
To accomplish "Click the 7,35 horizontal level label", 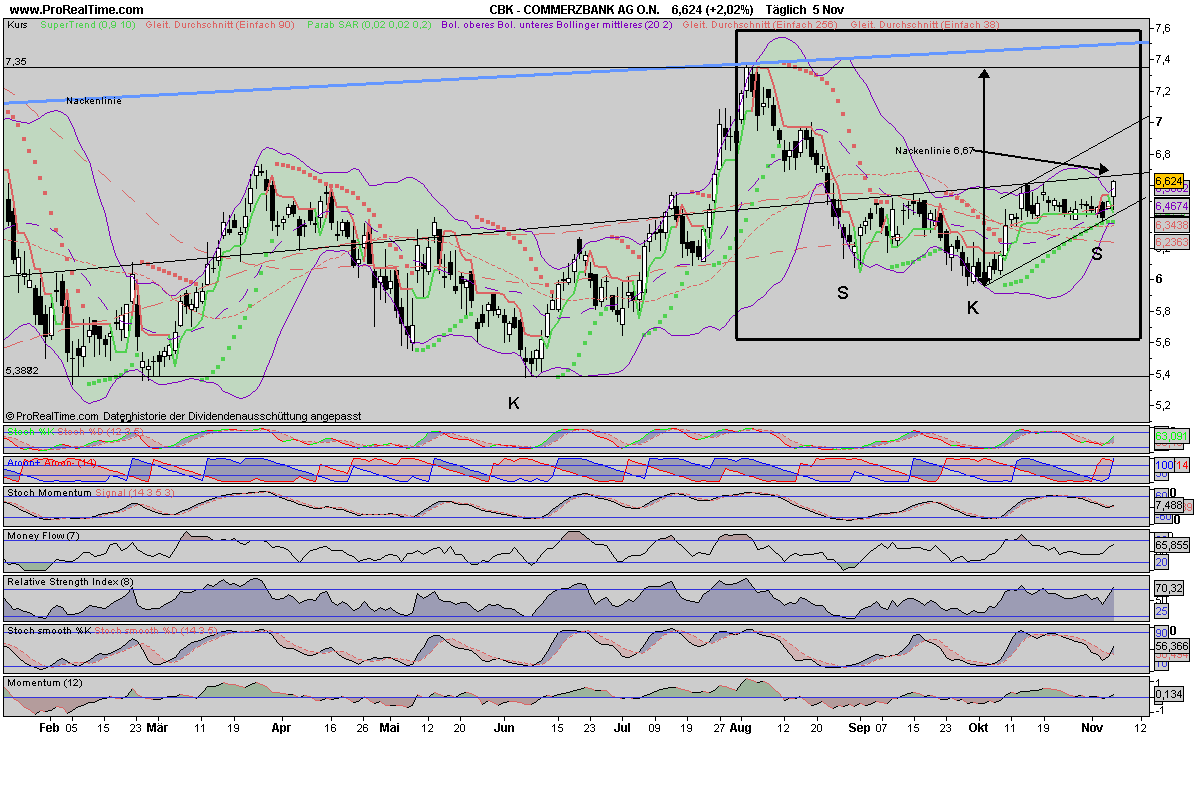I will [15, 62].
